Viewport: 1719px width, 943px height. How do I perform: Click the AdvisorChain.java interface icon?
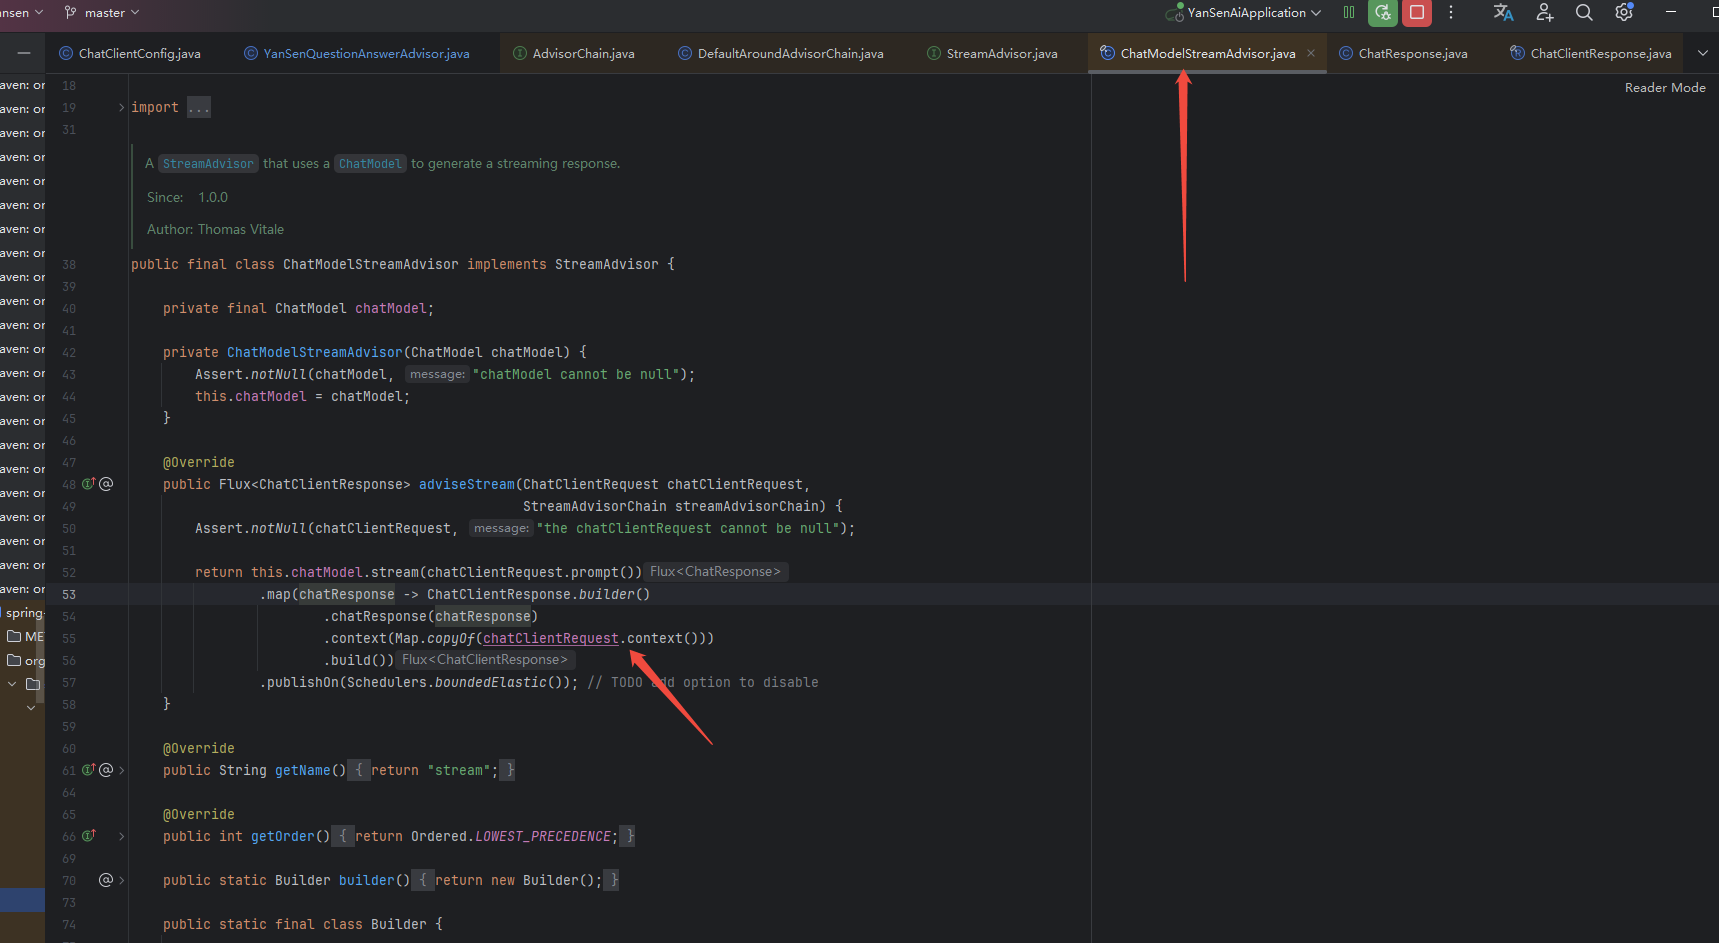click(x=520, y=53)
